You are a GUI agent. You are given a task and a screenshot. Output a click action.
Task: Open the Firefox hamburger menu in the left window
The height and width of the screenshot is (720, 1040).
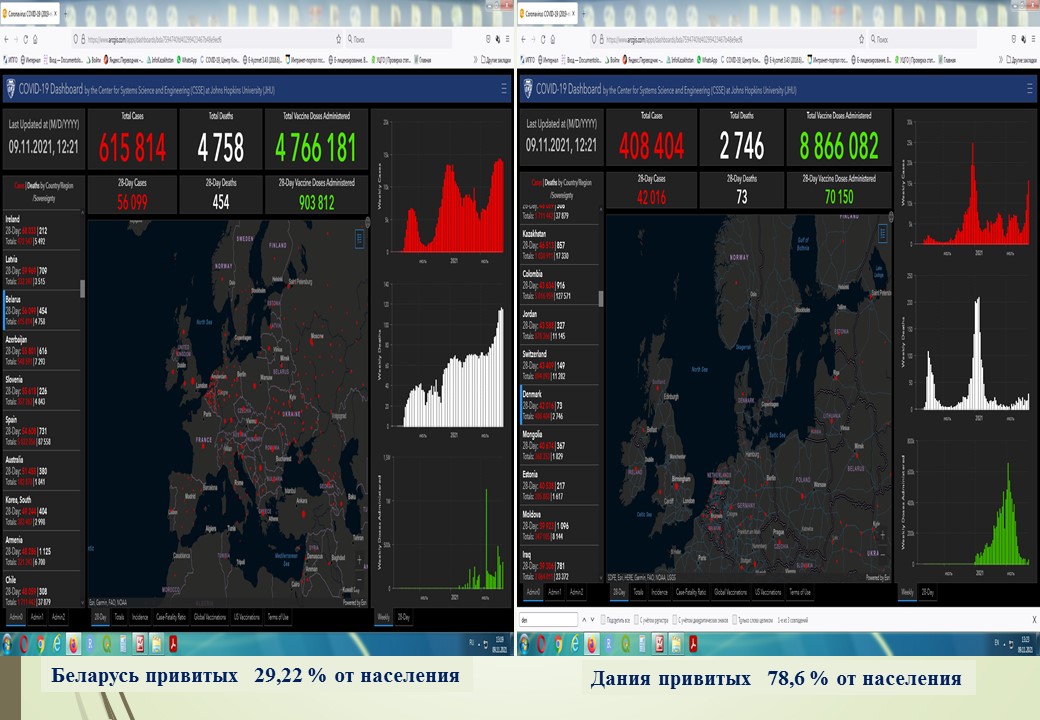tap(507, 39)
